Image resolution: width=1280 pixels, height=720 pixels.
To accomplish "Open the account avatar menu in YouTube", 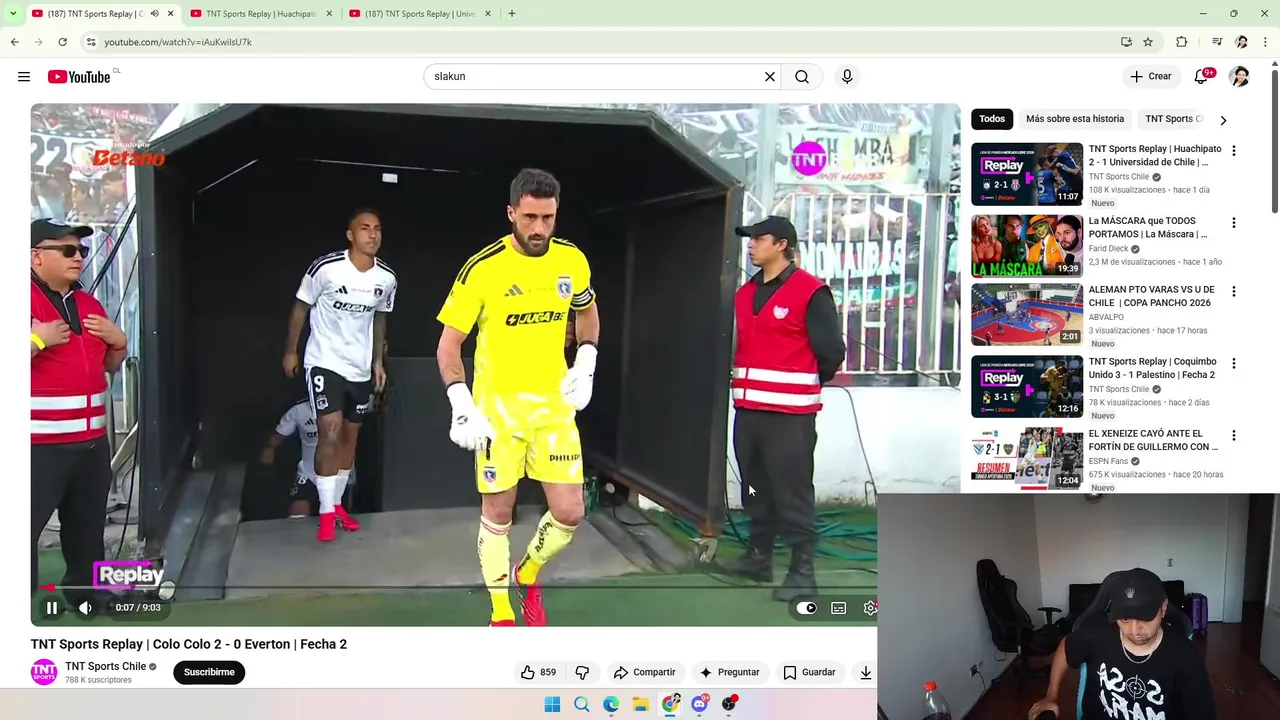I will pyautogui.click(x=1239, y=76).
